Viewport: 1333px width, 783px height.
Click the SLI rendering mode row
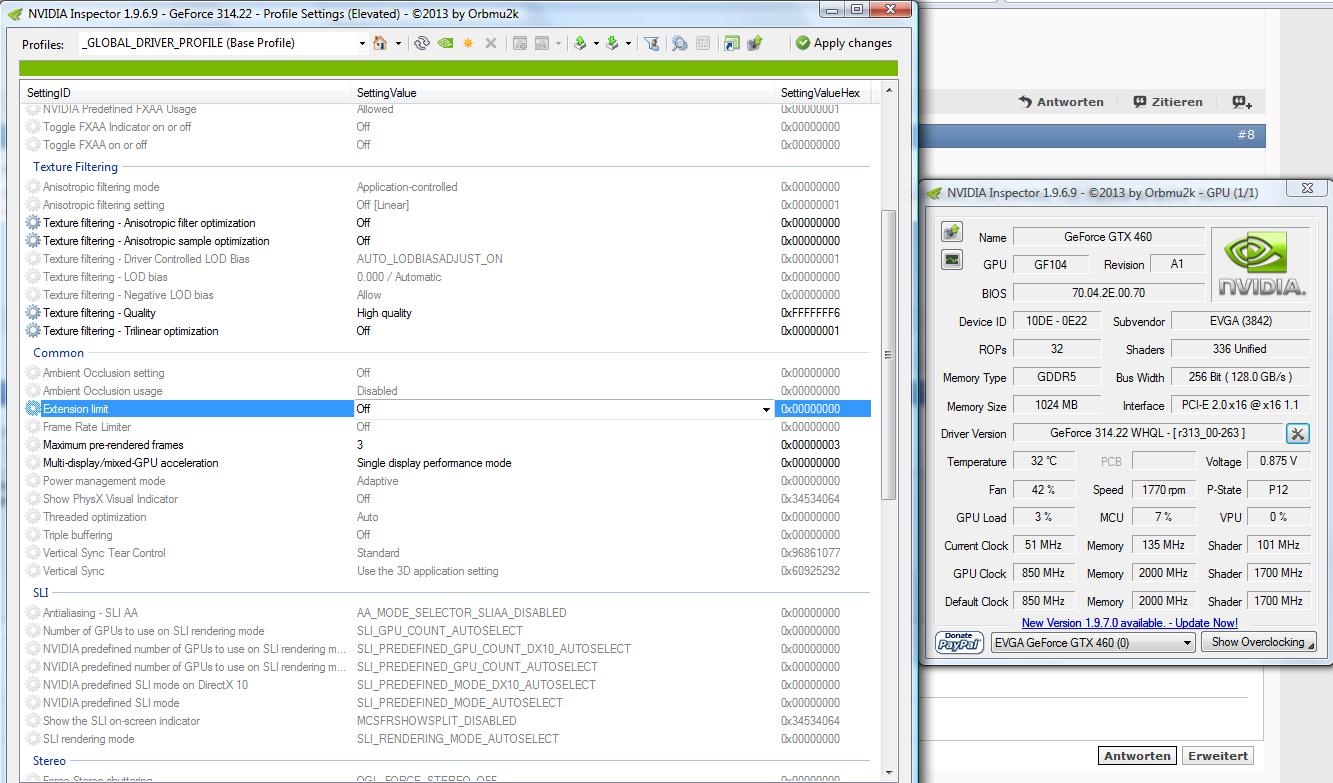[x=447, y=739]
